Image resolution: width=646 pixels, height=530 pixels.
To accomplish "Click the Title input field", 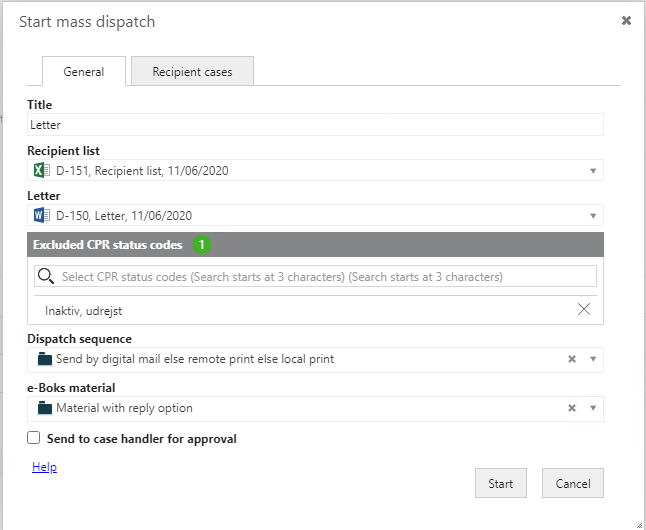I will [315, 124].
